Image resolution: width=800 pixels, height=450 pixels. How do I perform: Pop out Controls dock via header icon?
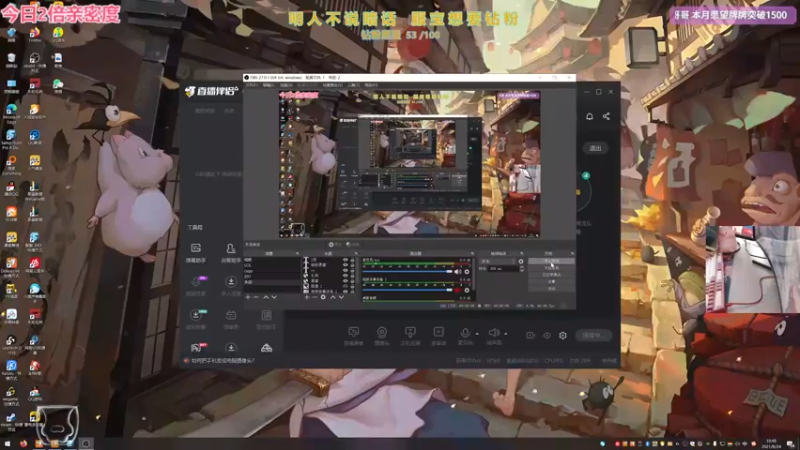572,254
